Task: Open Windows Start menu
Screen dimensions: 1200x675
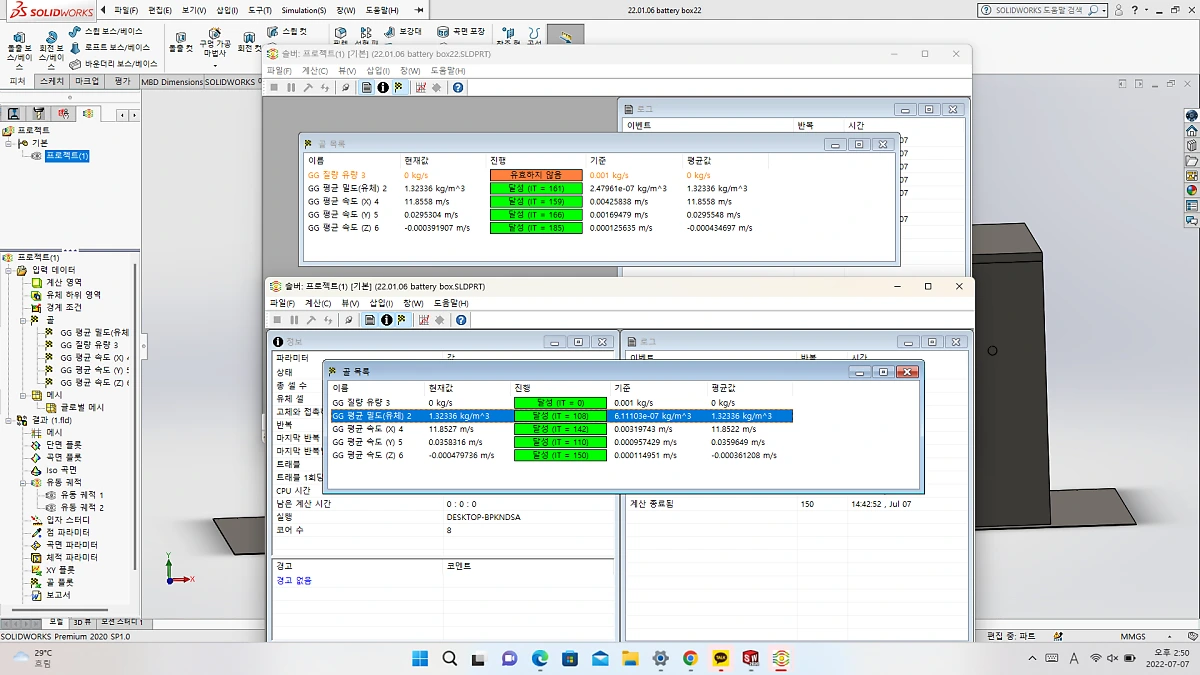Action: tap(420, 658)
